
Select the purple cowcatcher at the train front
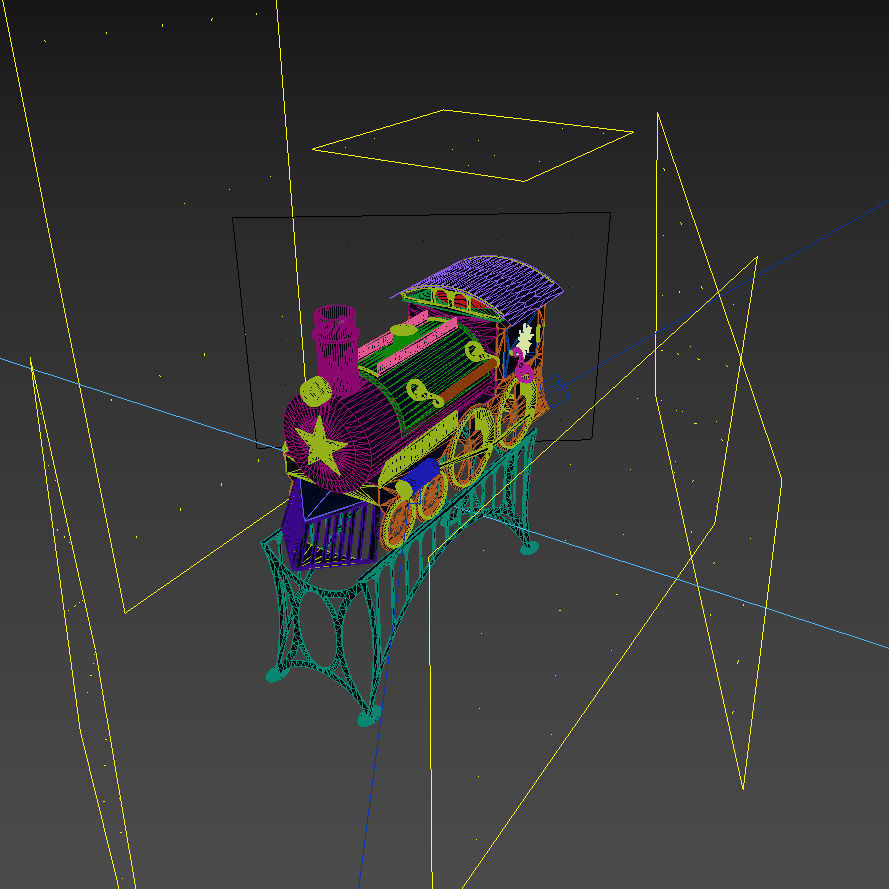pyautogui.click(x=329, y=524)
